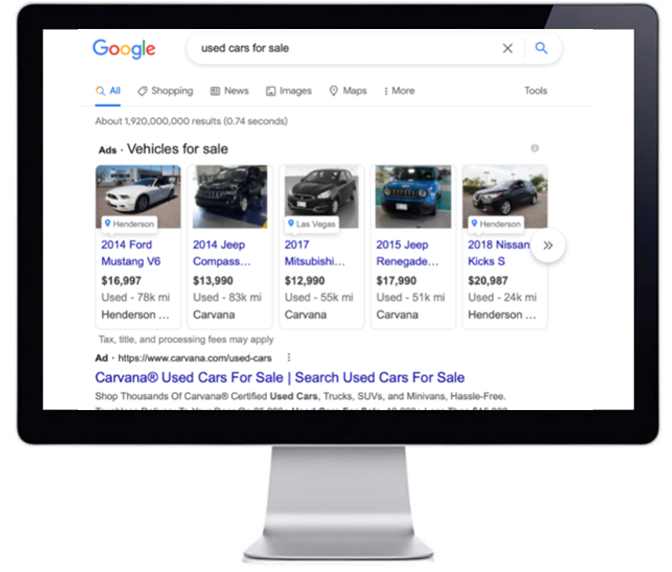Switch to the News tab
Image resolution: width=672 pixels, height=572 pixels.
(x=229, y=91)
